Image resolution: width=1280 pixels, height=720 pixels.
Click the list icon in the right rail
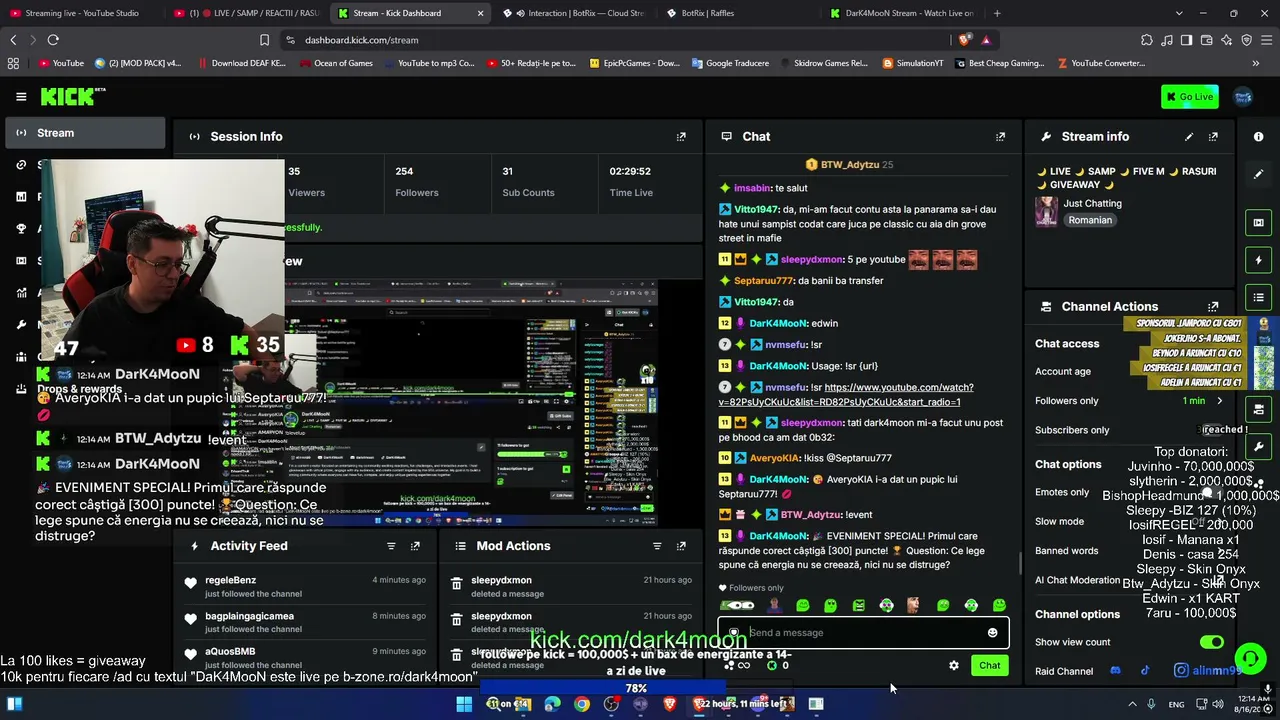[x=1258, y=298]
